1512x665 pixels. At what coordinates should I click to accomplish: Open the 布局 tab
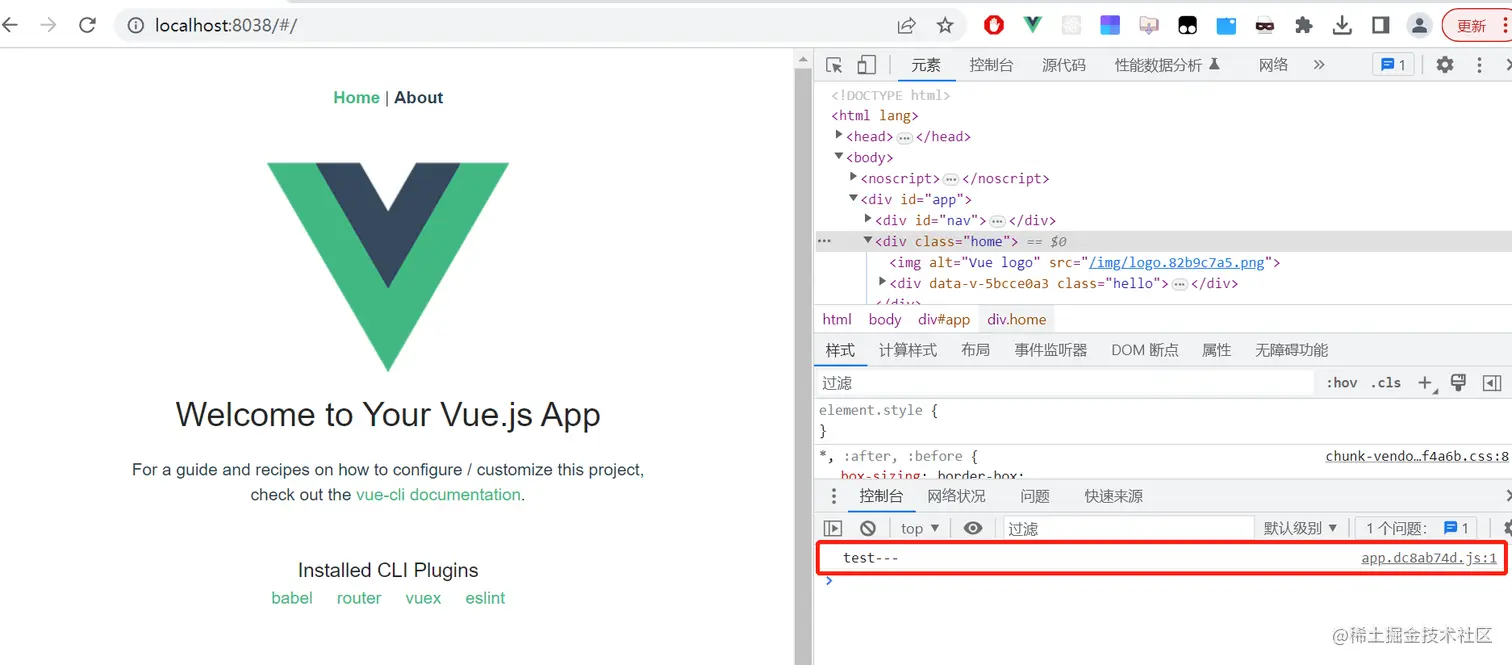tap(975, 350)
